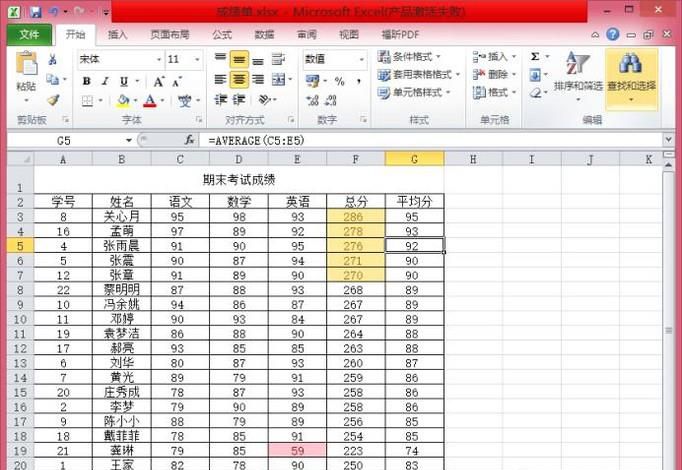Apply the red font color A

pos(150,101)
